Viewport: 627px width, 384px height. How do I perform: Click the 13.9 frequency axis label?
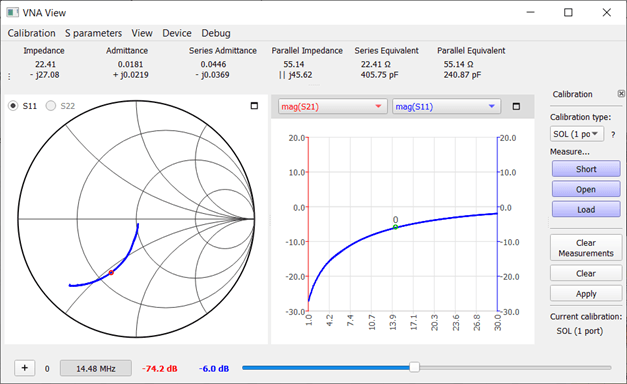pyautogui.click(x=393, y=322)
